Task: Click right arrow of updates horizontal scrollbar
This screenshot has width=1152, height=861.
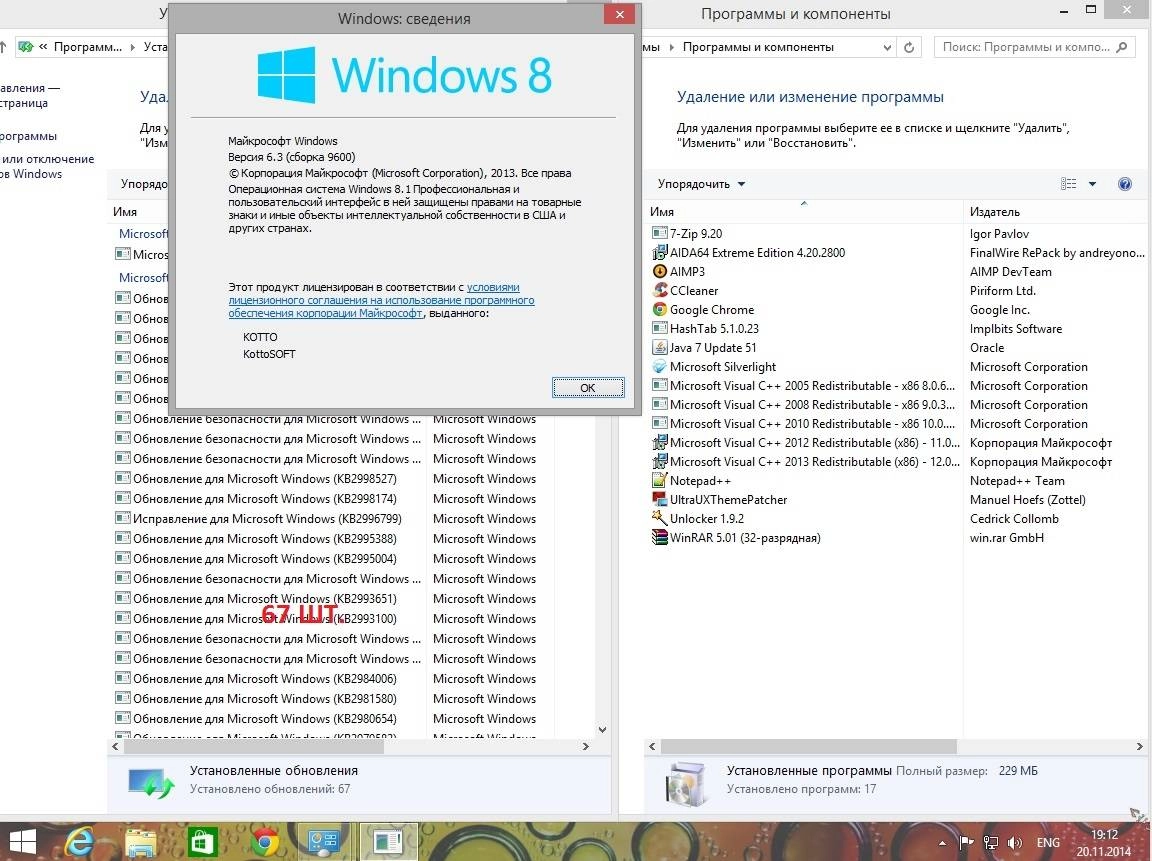Action: [586, 746]
